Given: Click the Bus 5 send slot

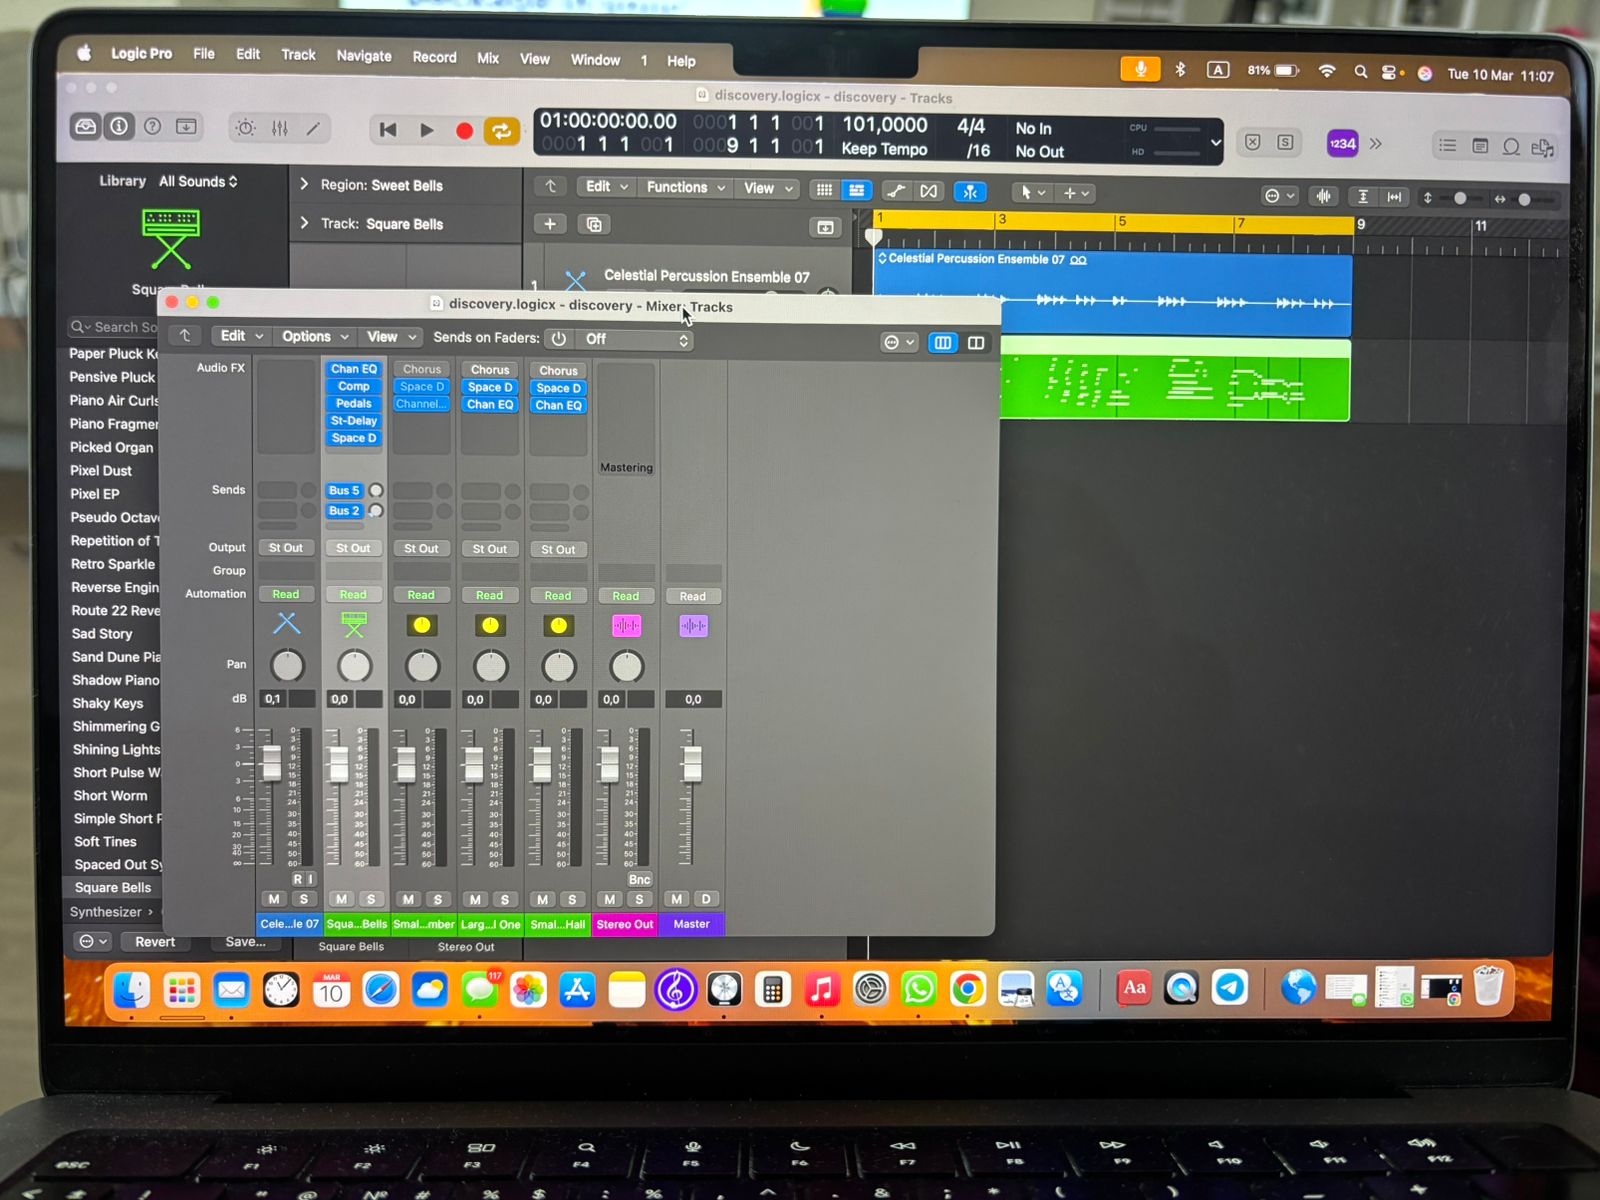Looking at the screenshot, I should click(344, 490).
